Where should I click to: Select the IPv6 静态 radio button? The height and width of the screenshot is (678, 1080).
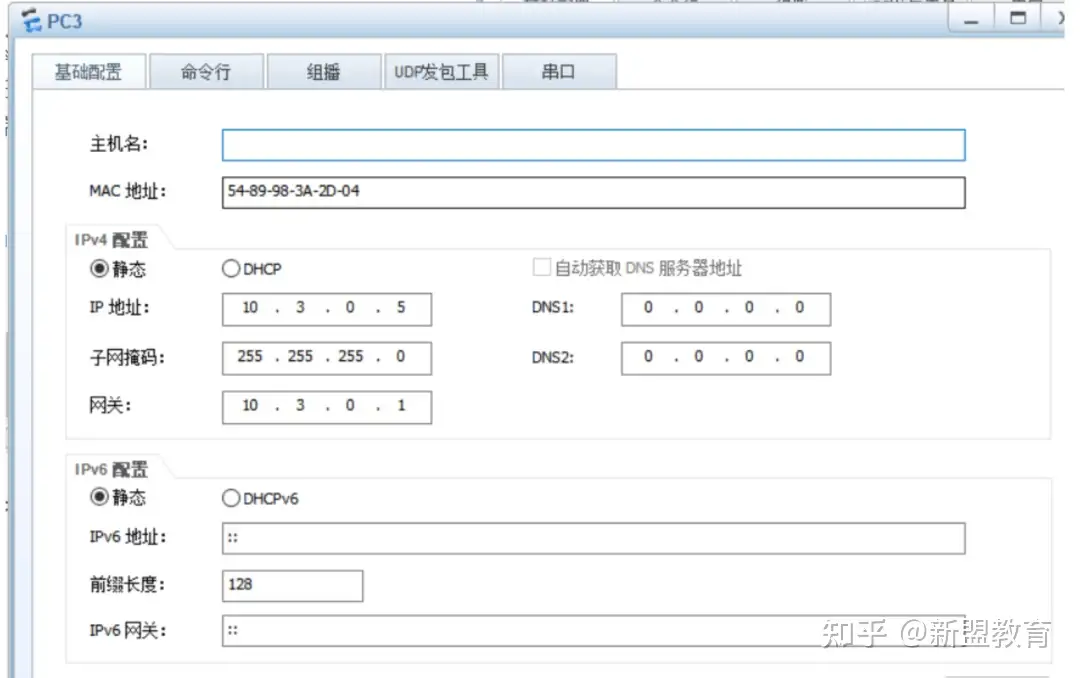(99, 497)
